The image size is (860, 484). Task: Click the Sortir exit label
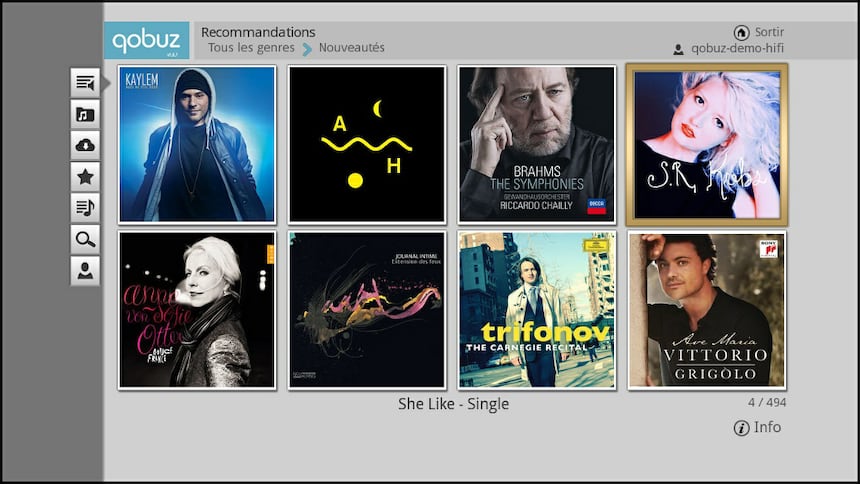click(x=769, y=32)
